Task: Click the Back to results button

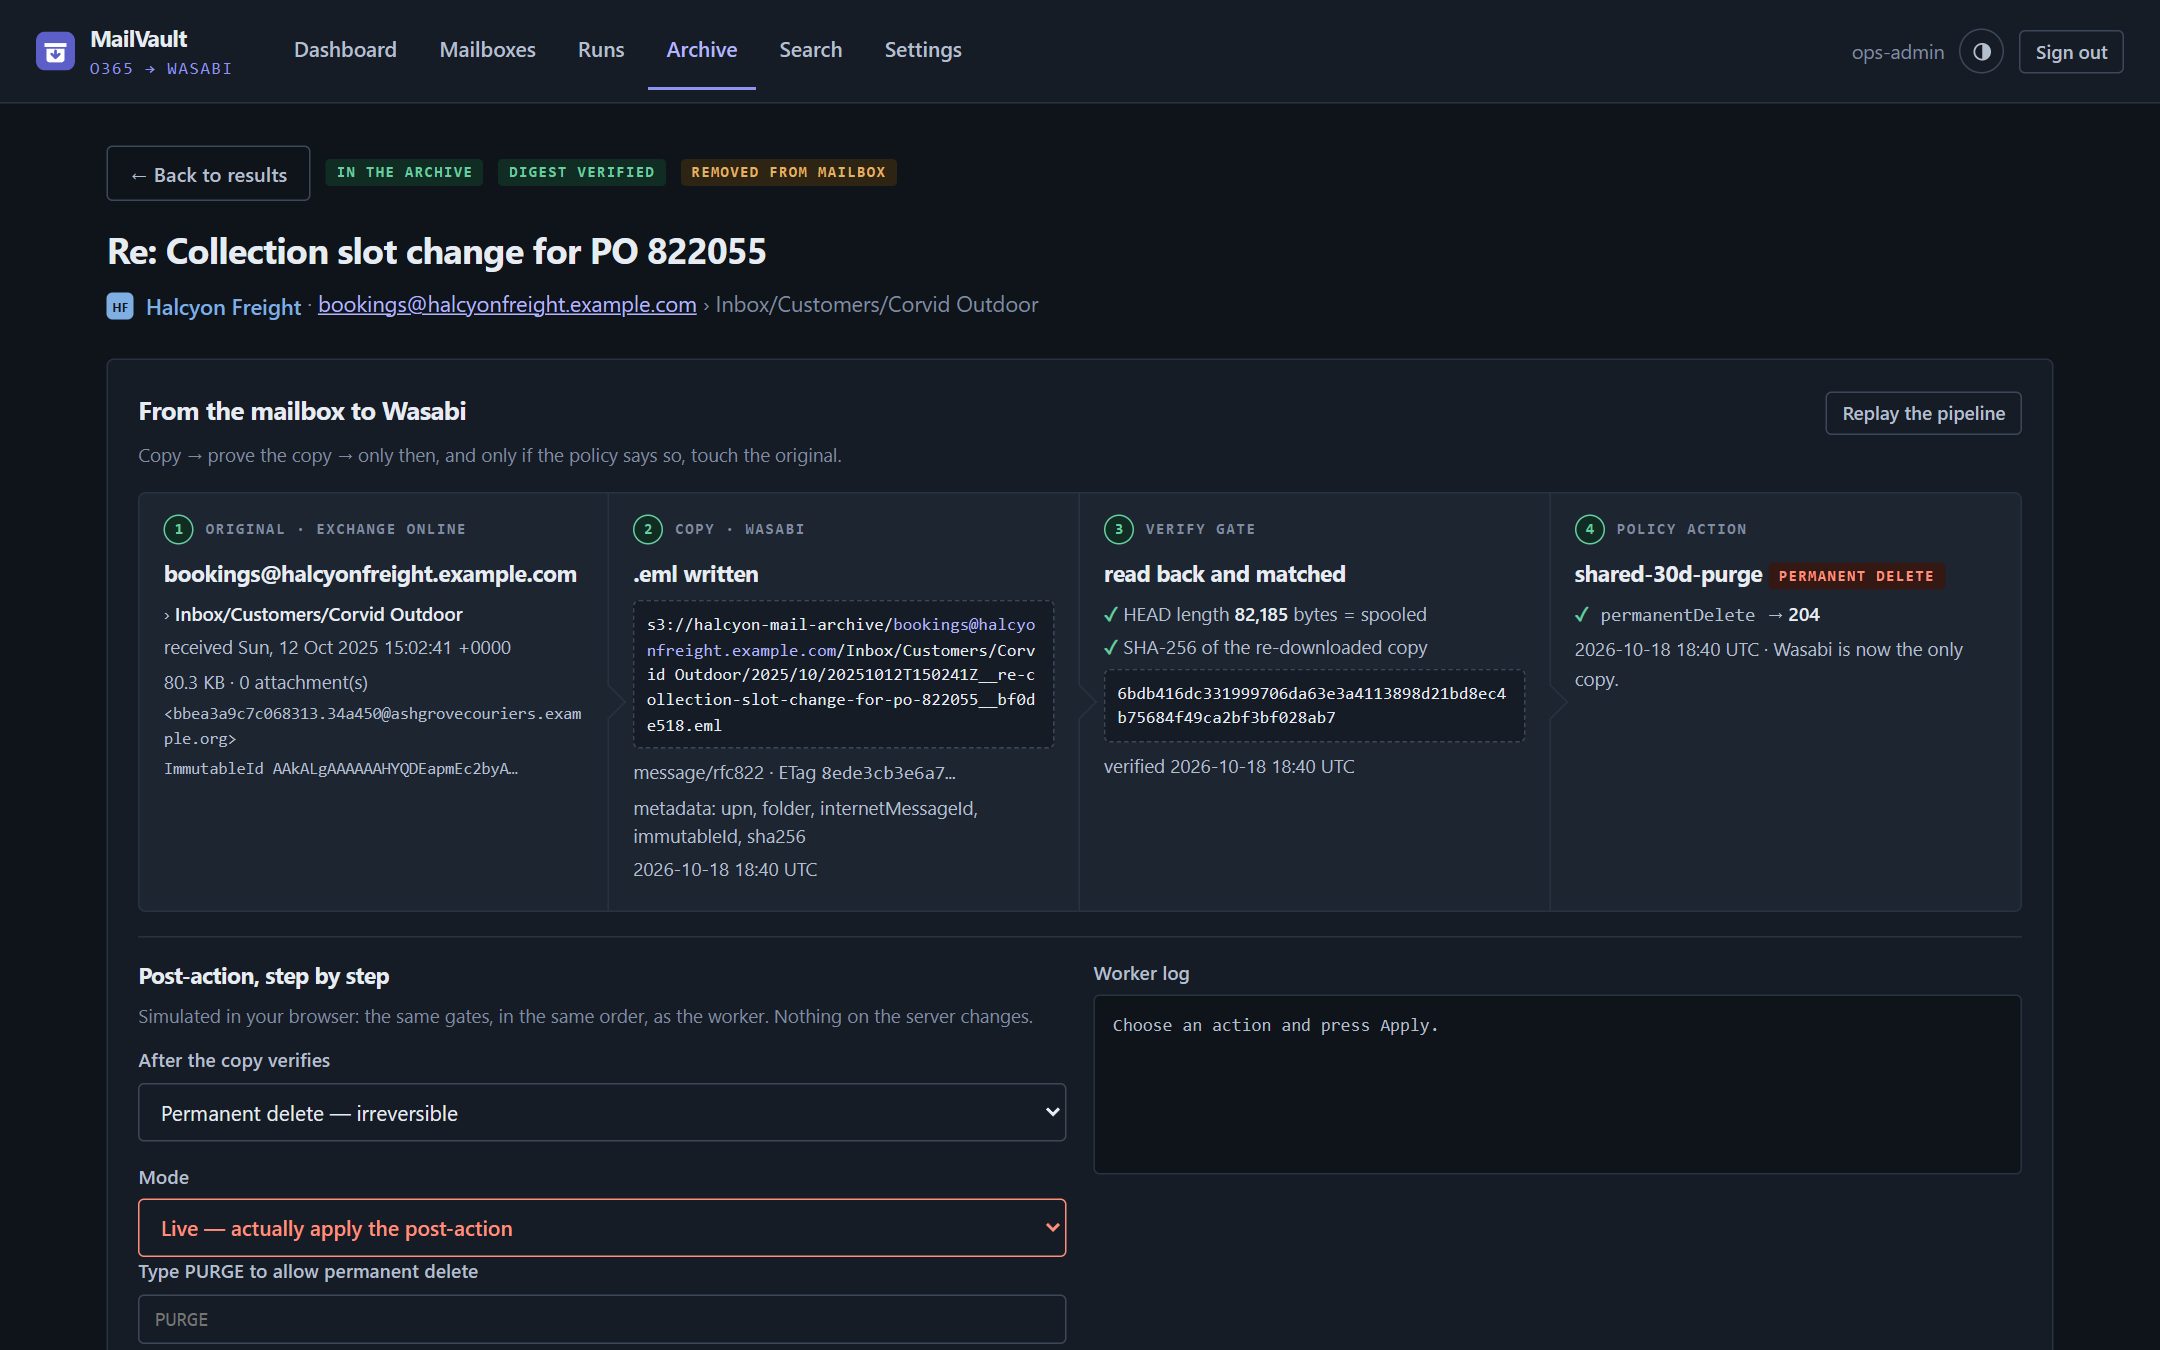Action: pos(208,174)
